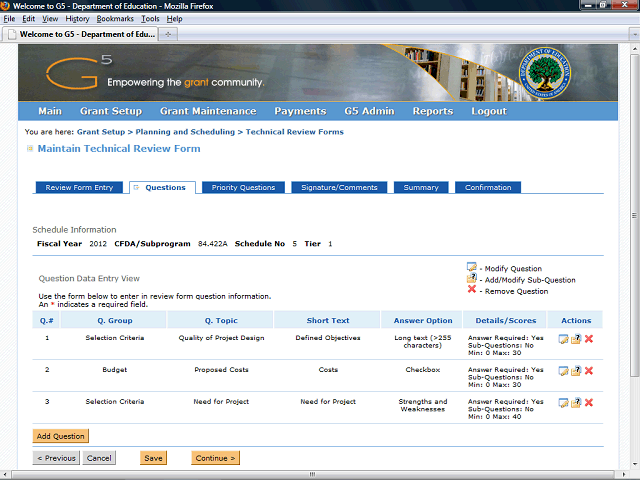The width and height of the screenshot is (640, 480).
Task: Click the Checkbox answer option cell
Action: click(x=423, y=370)
